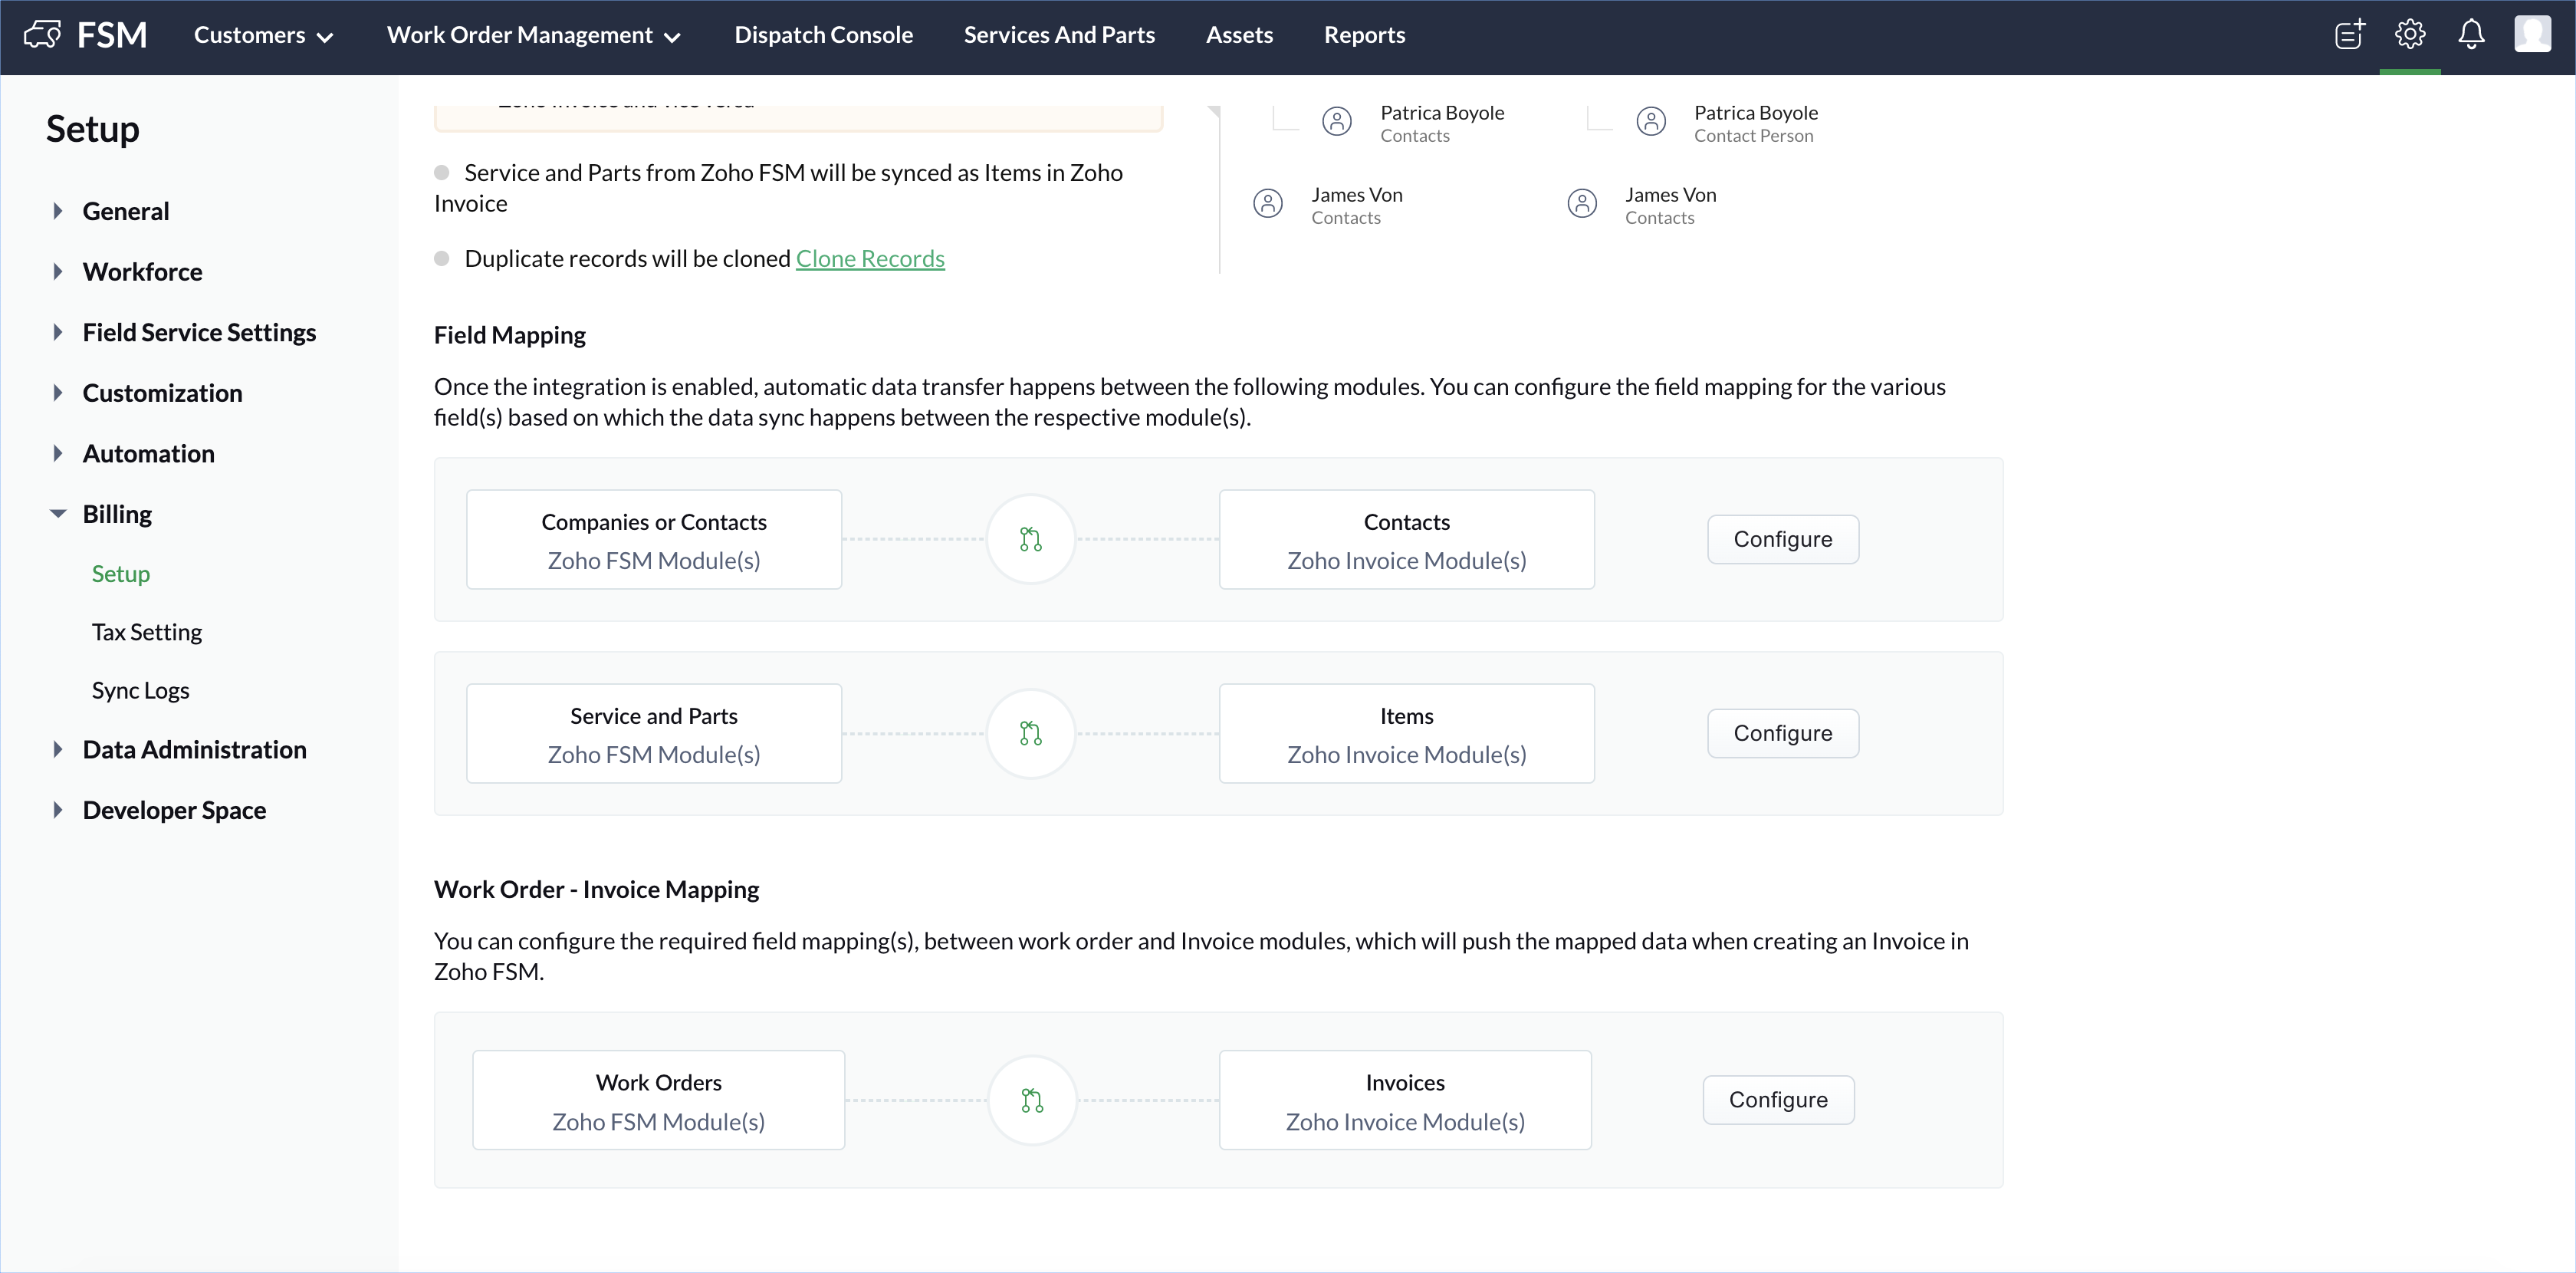The image size is (2576, 1273).
Task: Click the FSM truck logo icon
Action: (42, 35)
